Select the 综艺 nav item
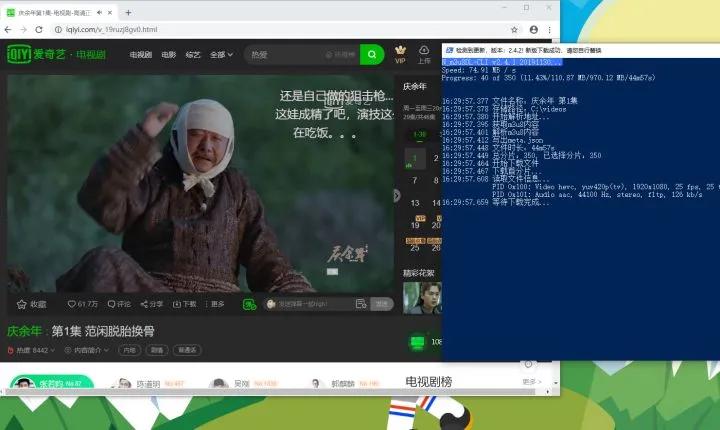Viewport: 720px width, 430px height. click(193, 55)
